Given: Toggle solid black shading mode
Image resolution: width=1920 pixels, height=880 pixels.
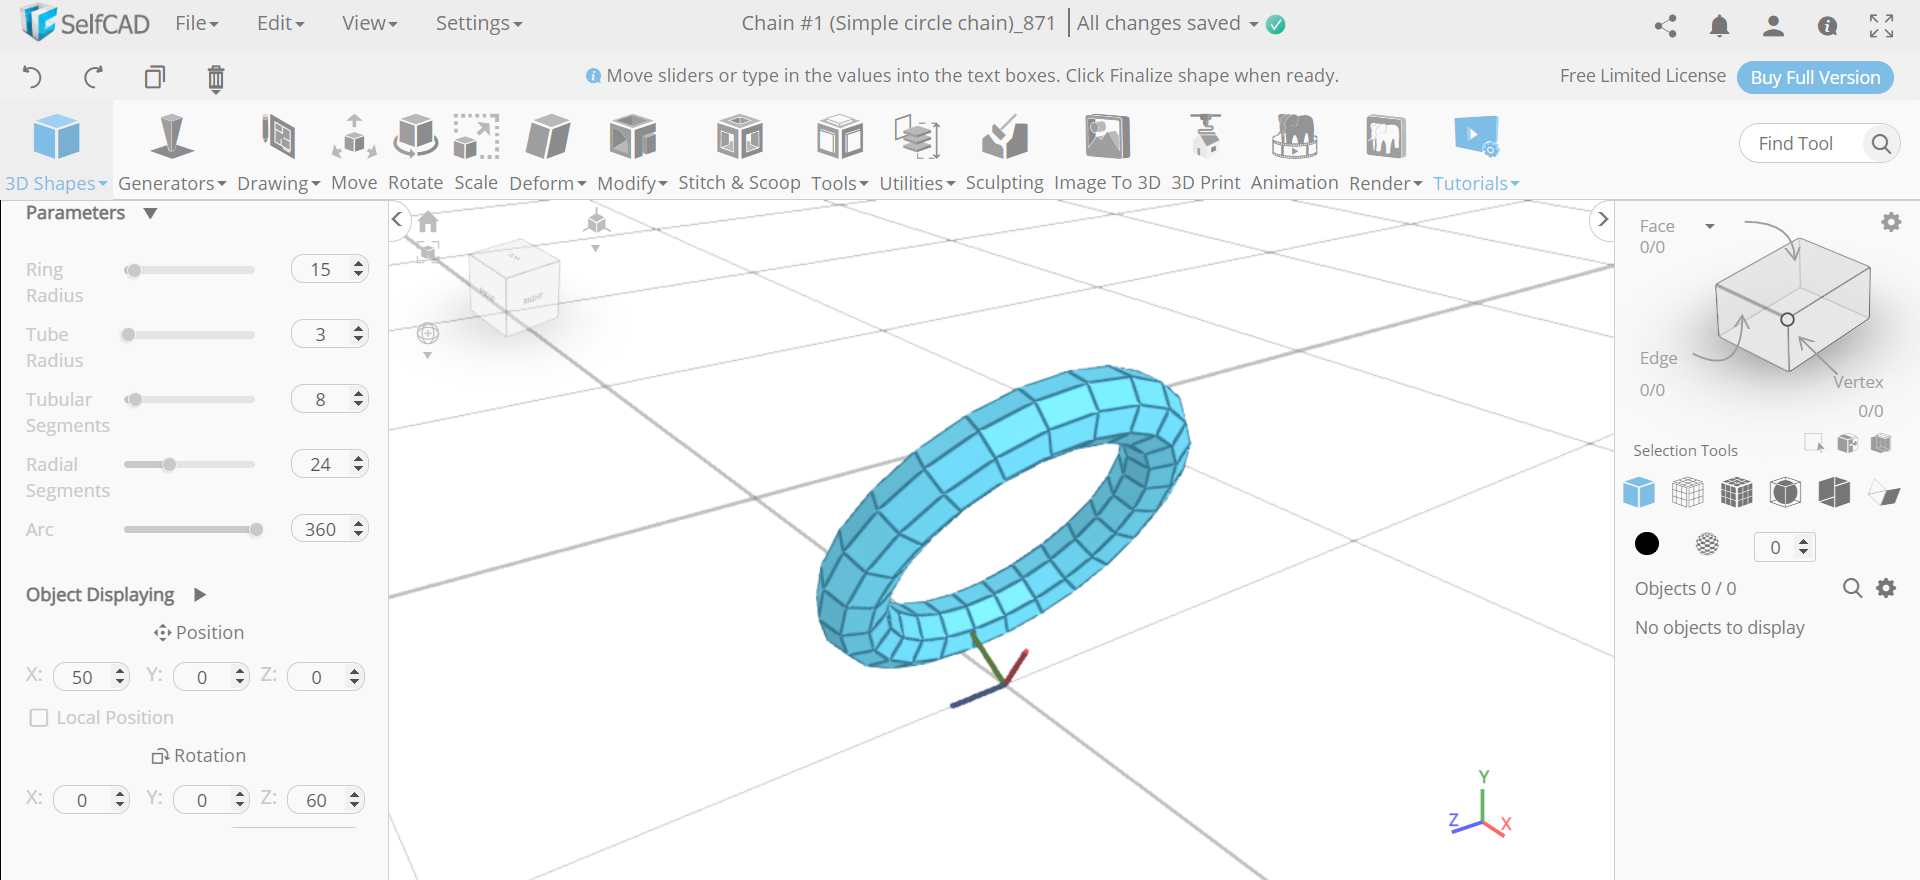Looking at the screenshot, I should [1647, 543].
